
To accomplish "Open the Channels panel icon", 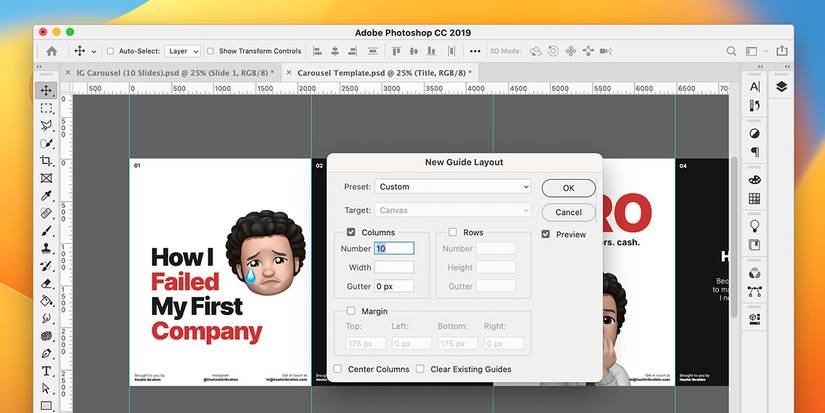I will pos(754,273).
